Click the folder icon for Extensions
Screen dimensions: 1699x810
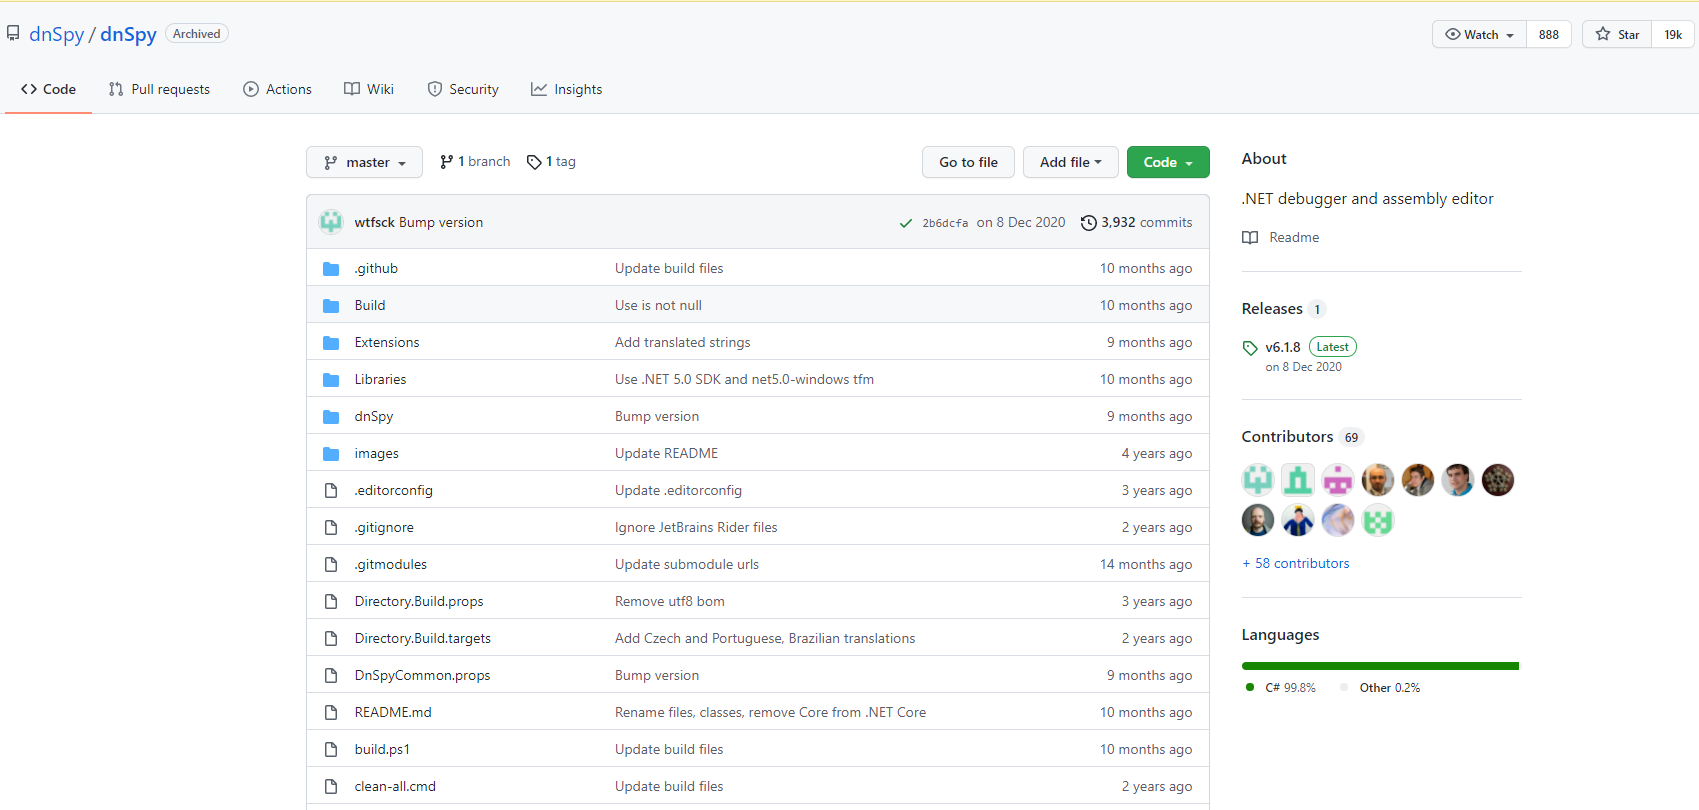pyautogui.click(x=331, y=343)
